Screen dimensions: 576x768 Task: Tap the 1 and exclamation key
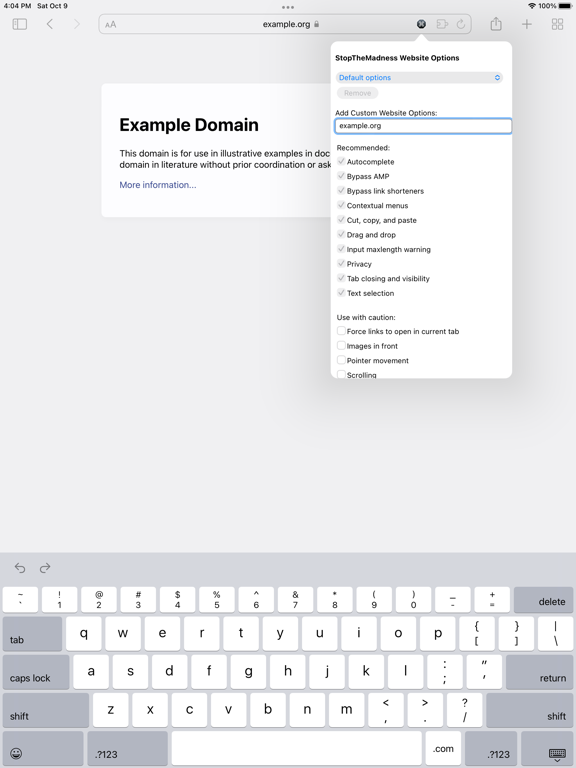[60, 600]
